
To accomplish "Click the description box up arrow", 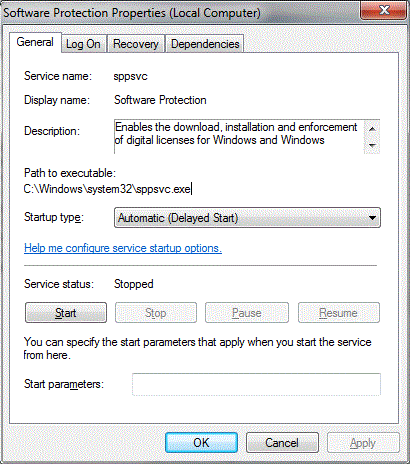I will click(372, 128).
